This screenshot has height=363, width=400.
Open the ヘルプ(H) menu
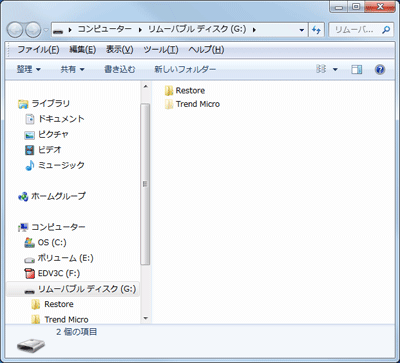coord(206,50)
